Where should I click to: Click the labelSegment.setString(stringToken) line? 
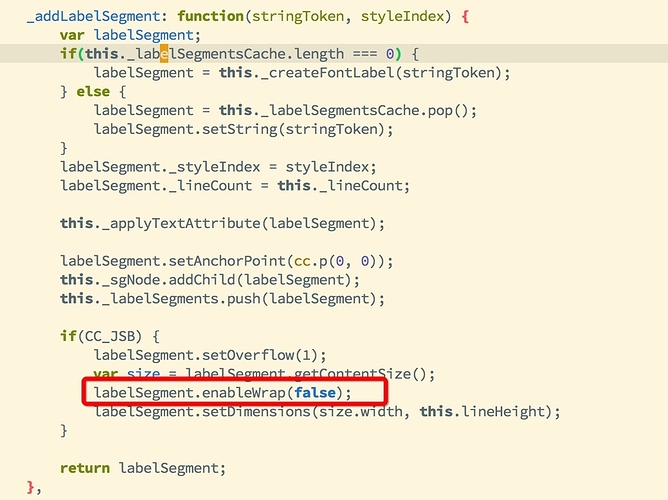click(243, 129)
